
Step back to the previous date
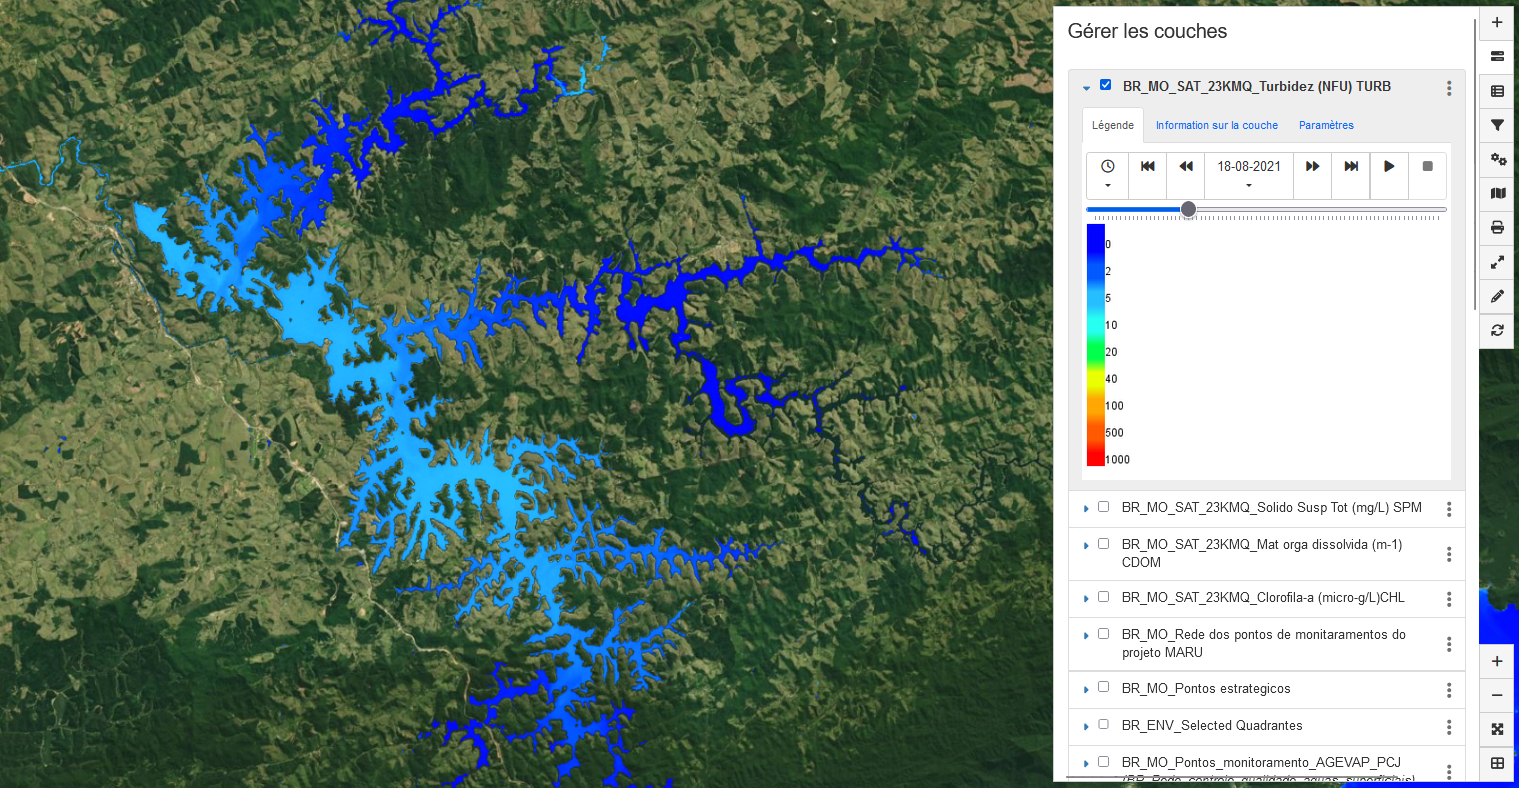(1186, 167)
